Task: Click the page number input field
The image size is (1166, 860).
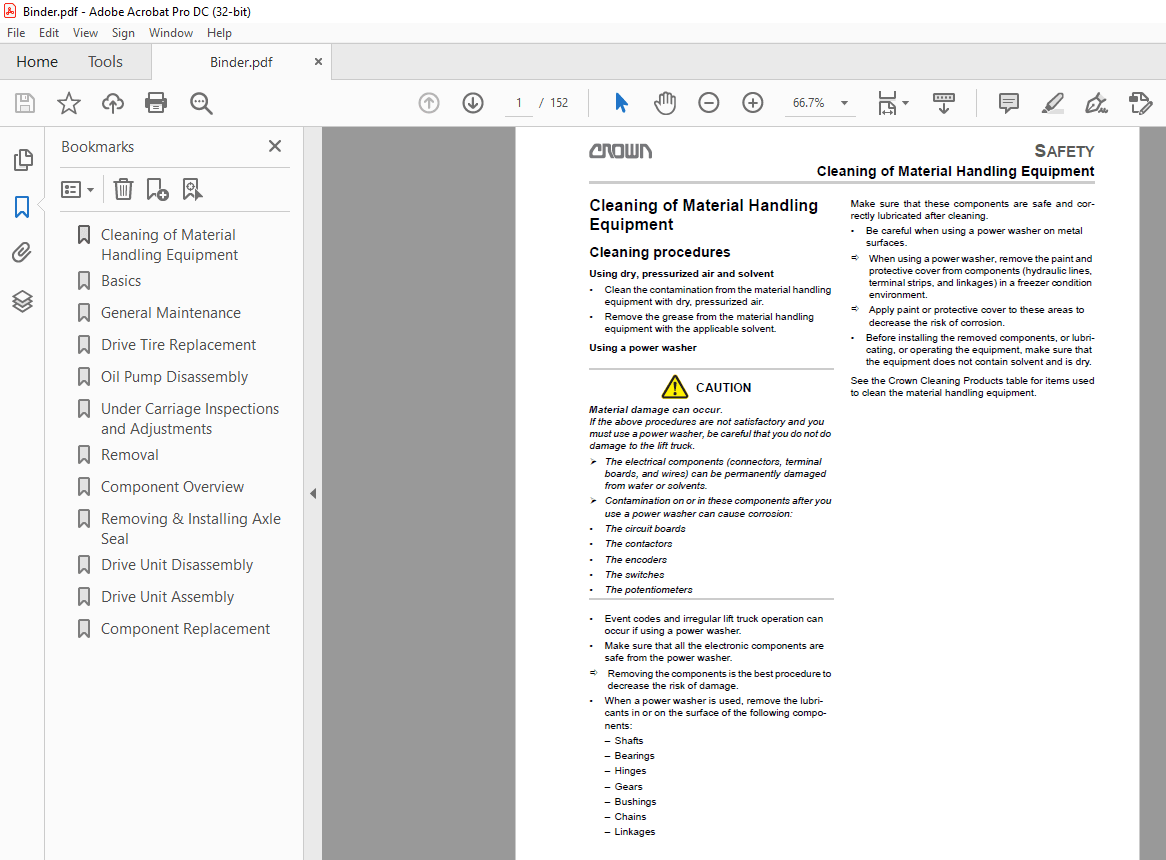Action: point(518,102)
